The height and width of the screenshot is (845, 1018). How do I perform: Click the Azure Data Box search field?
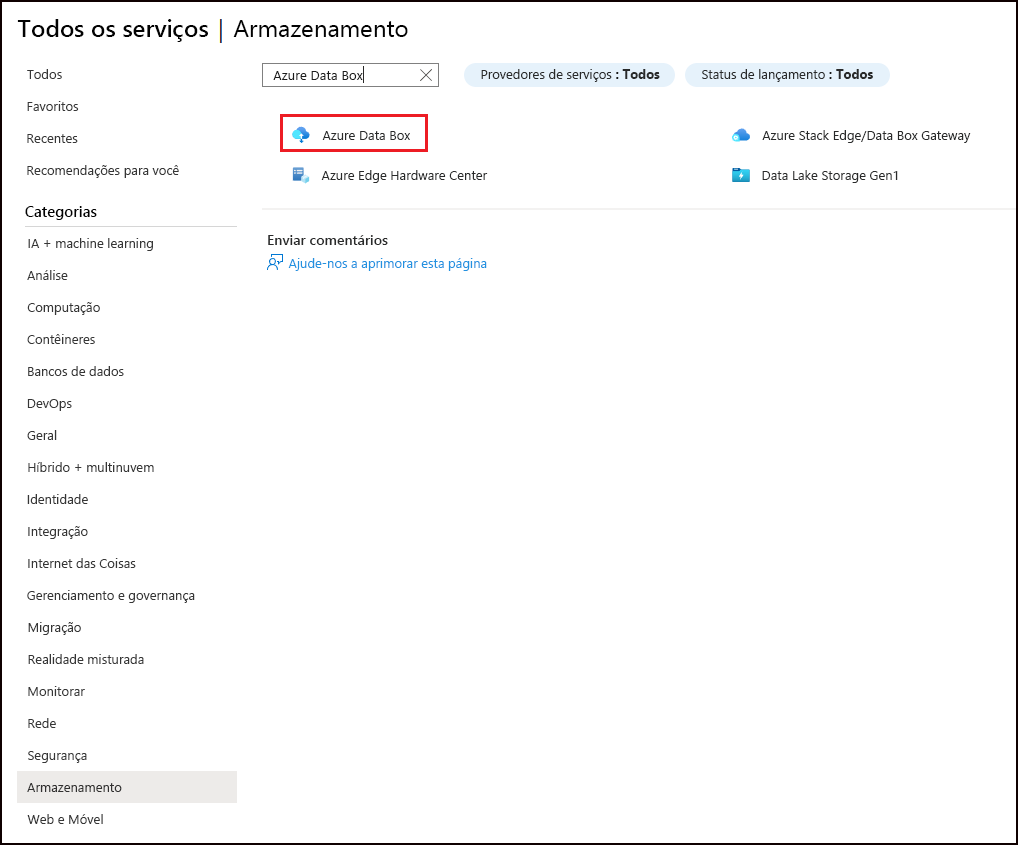340,74
